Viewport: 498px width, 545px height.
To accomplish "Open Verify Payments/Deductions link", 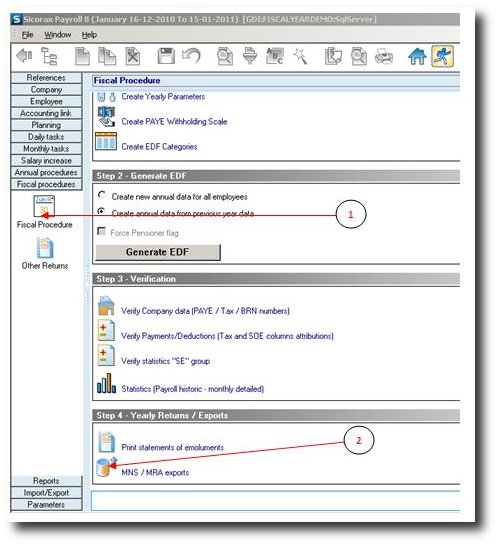I will click(227, 336).
